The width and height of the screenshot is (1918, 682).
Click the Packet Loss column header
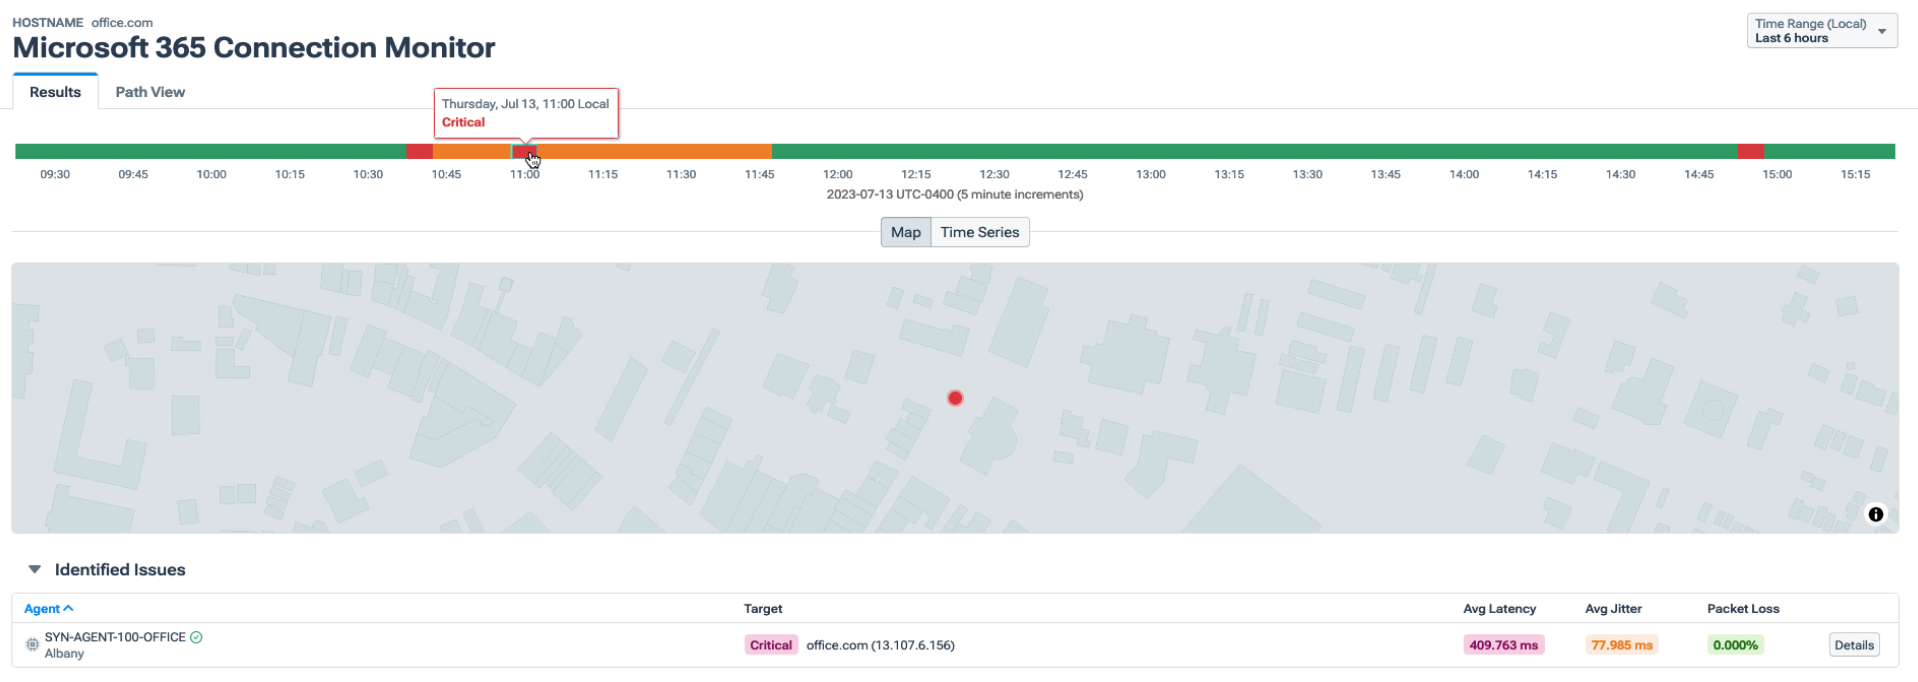[x=1743, y=608]
